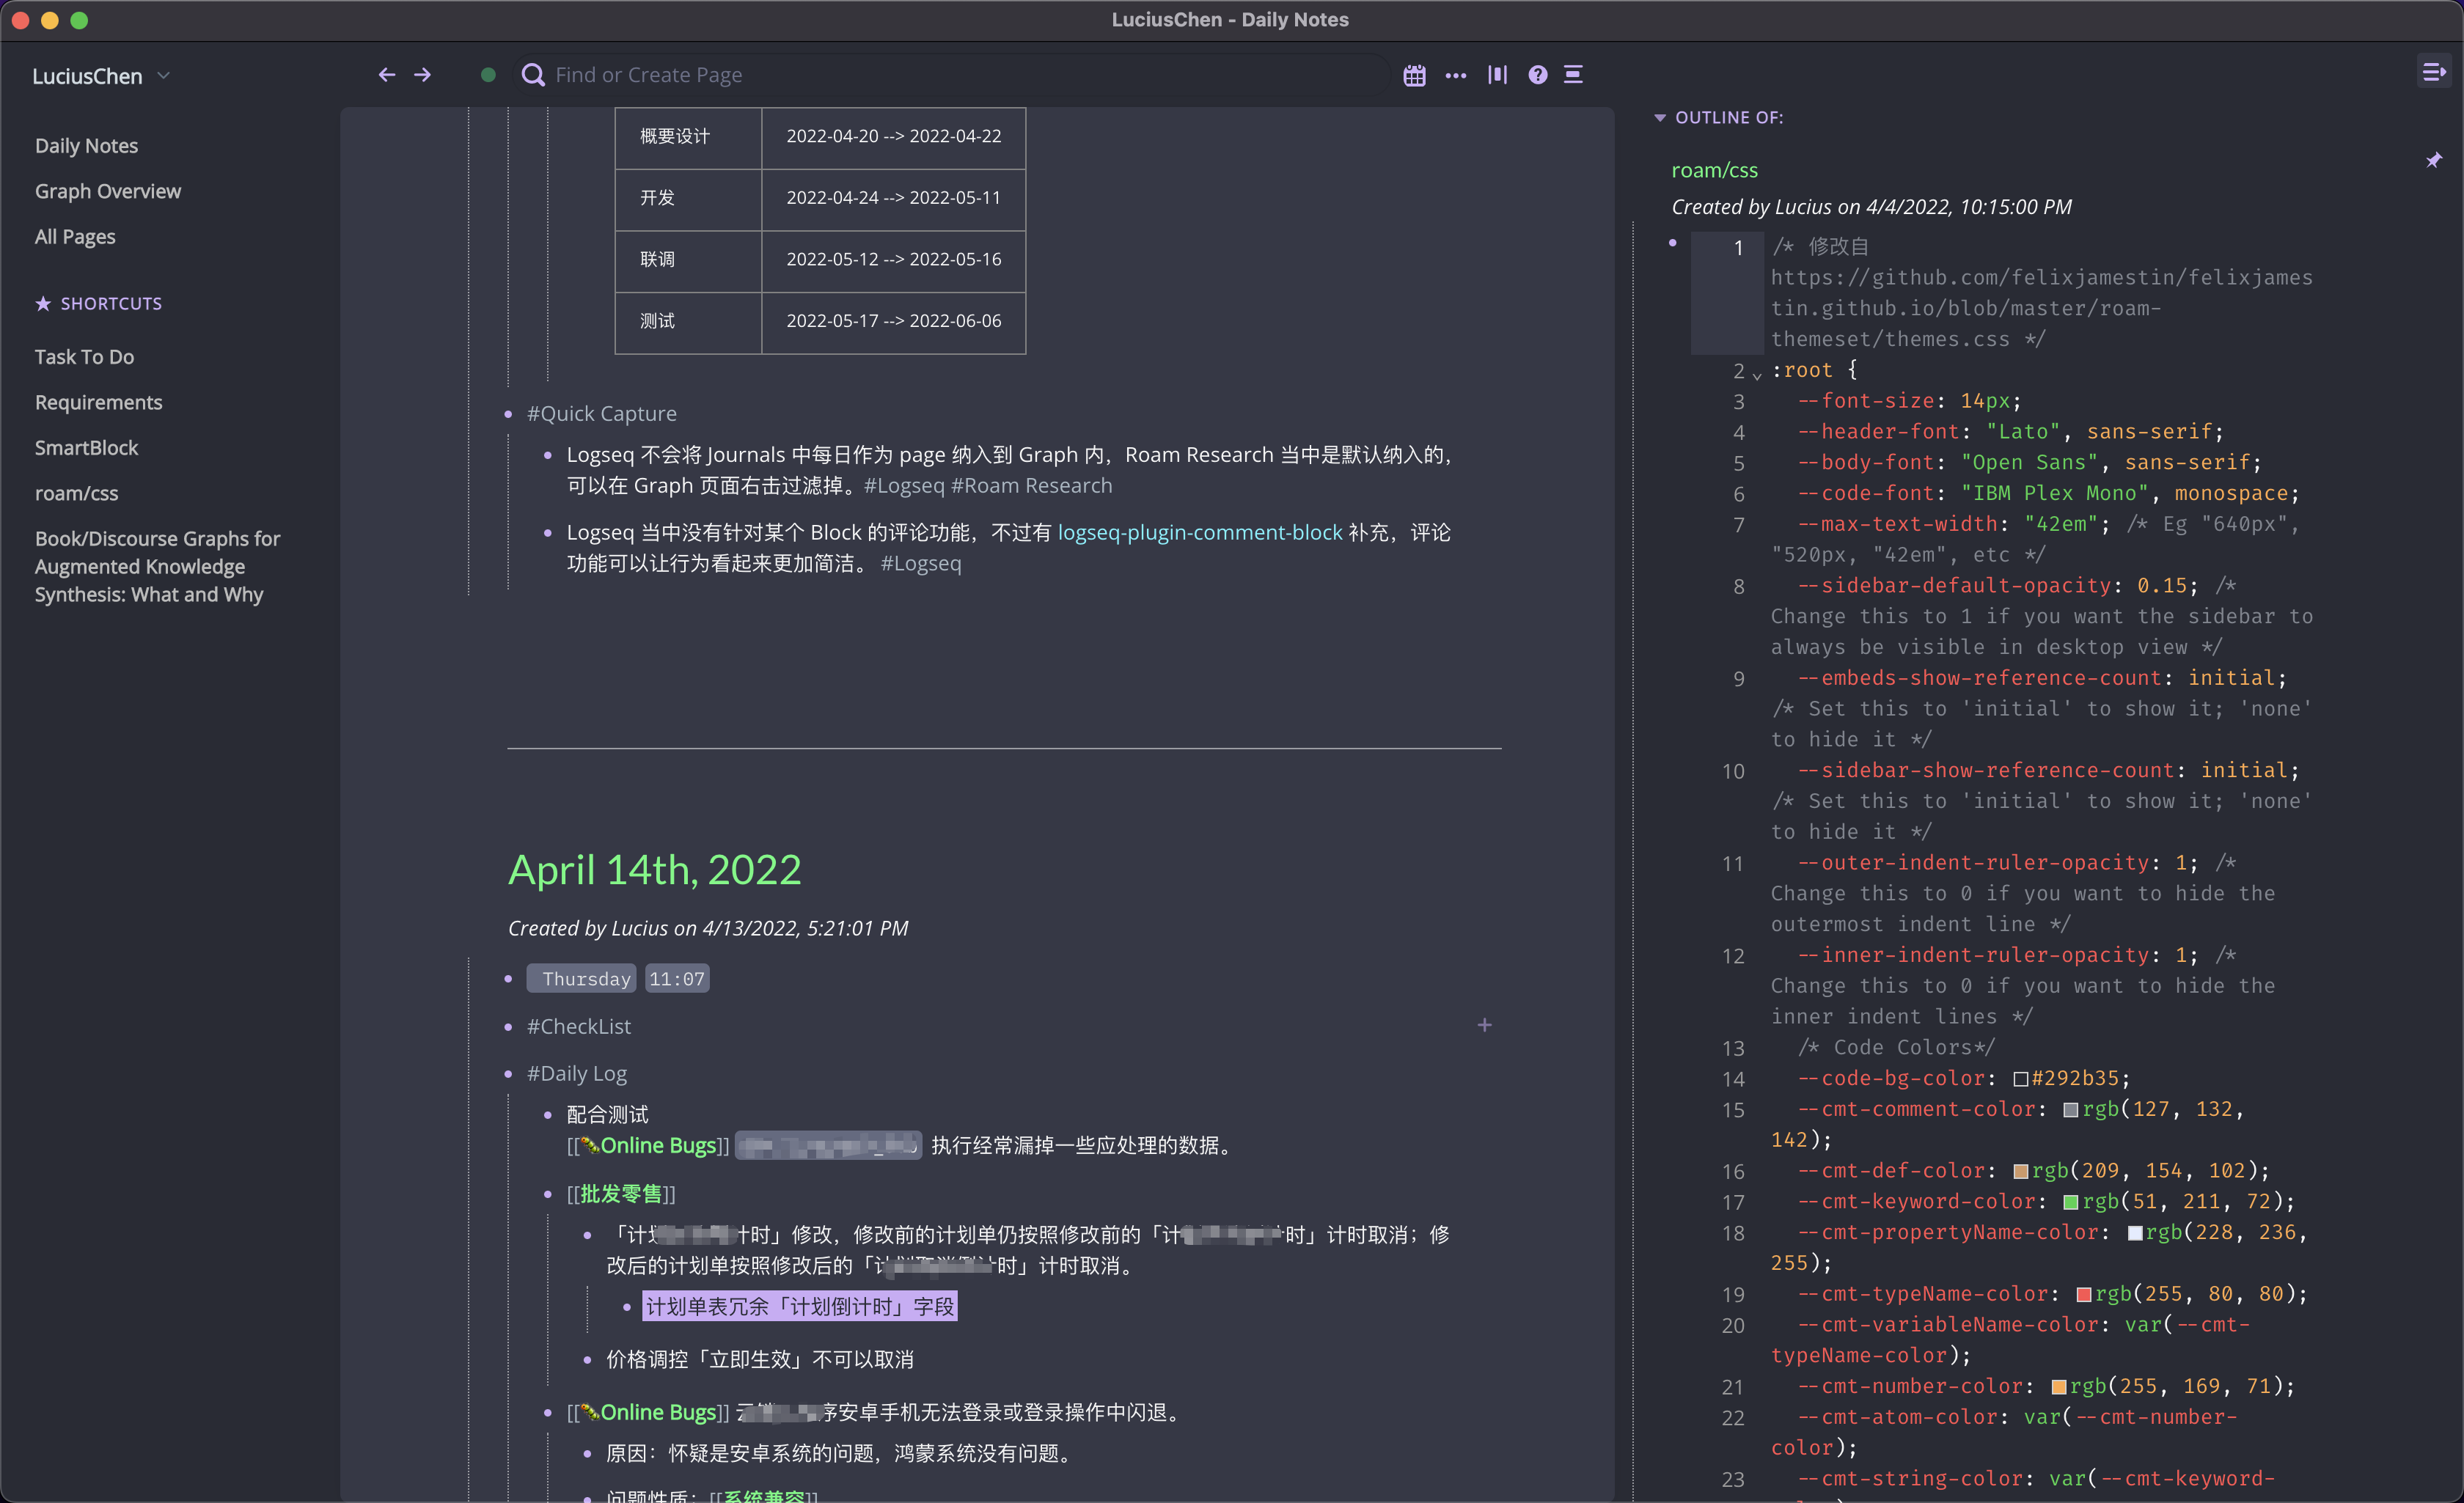Click the graph columns icon in top bar
The image size is (2464, 1503).
click(1497, 75)
